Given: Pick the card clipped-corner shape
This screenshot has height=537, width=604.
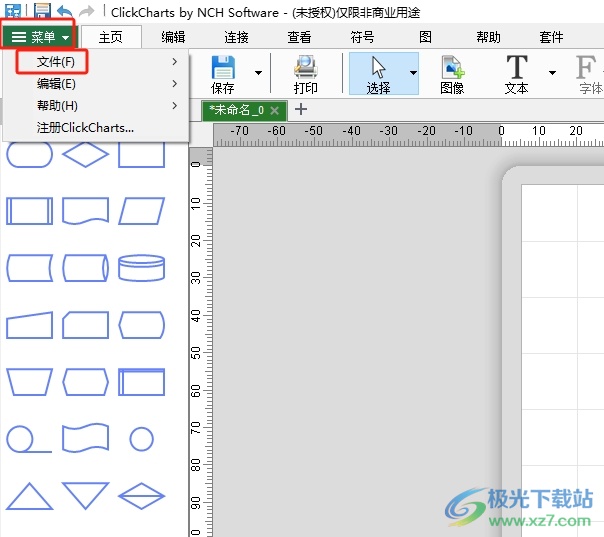Looking at the screenshot, I should pos(86,325).
